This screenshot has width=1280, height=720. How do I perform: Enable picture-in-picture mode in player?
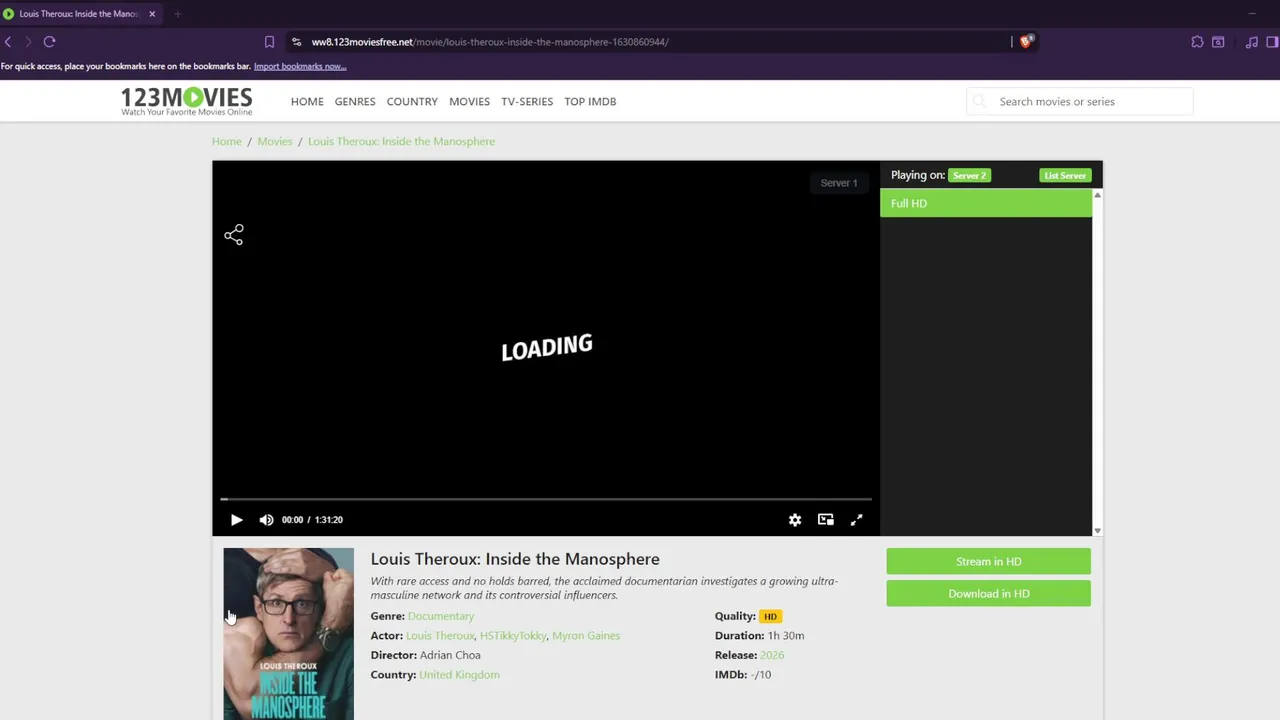pos(826,520)
